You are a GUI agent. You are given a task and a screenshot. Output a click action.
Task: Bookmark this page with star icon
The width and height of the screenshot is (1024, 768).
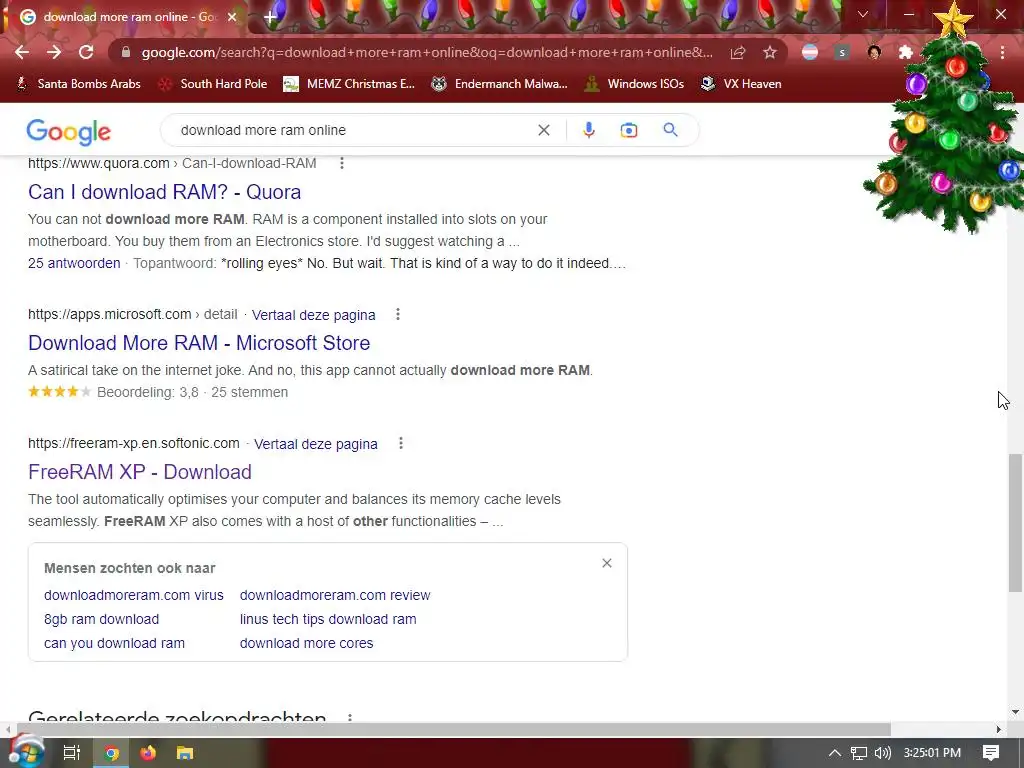point(770,52)
